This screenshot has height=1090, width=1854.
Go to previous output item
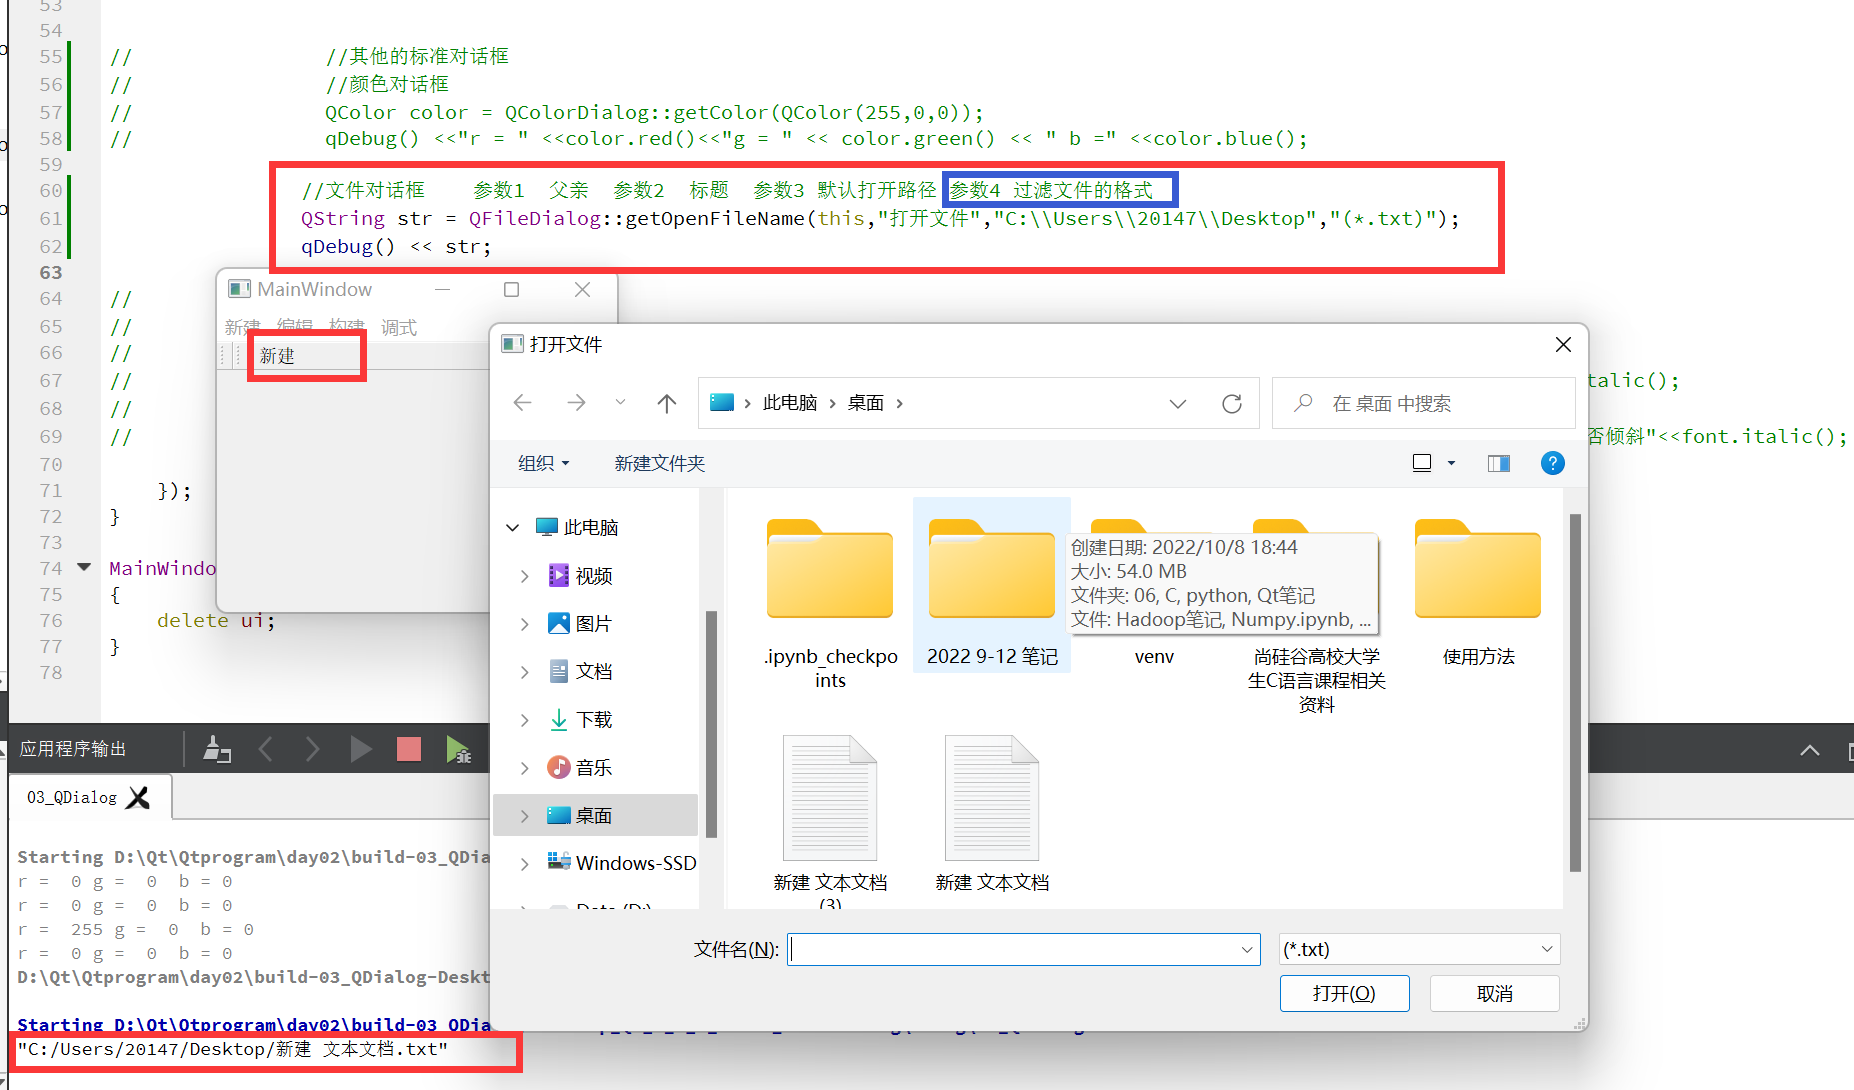[265, 749]
